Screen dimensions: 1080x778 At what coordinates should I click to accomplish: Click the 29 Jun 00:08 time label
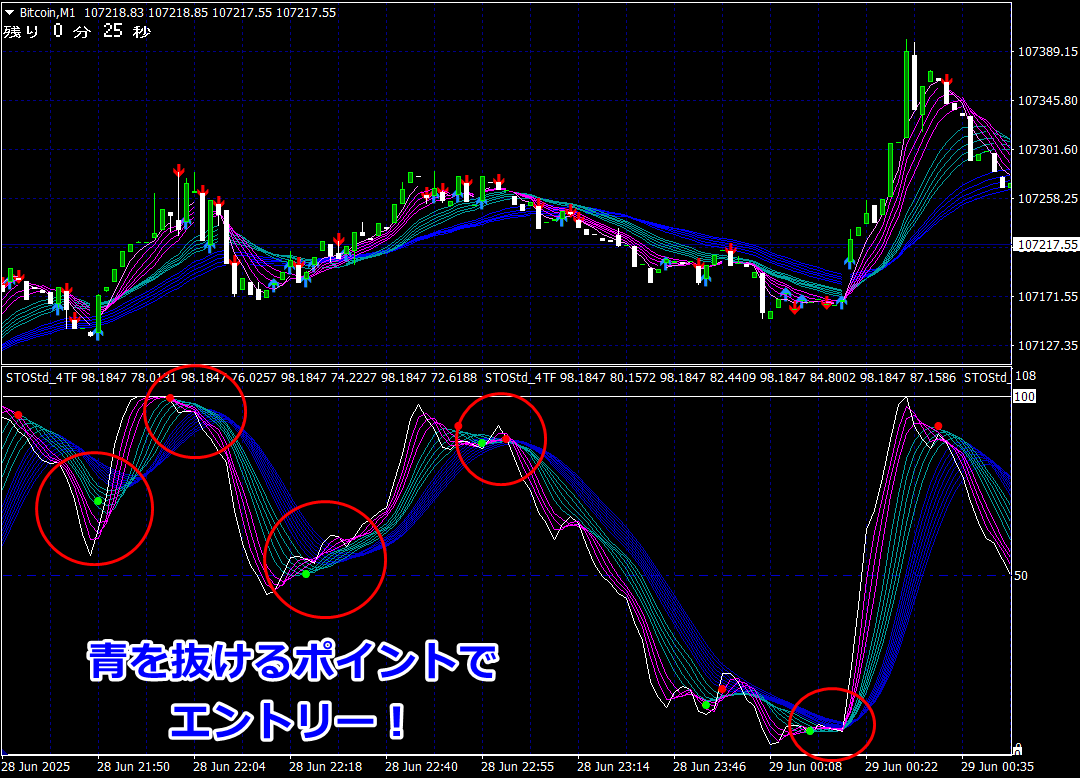click(805, 766)
